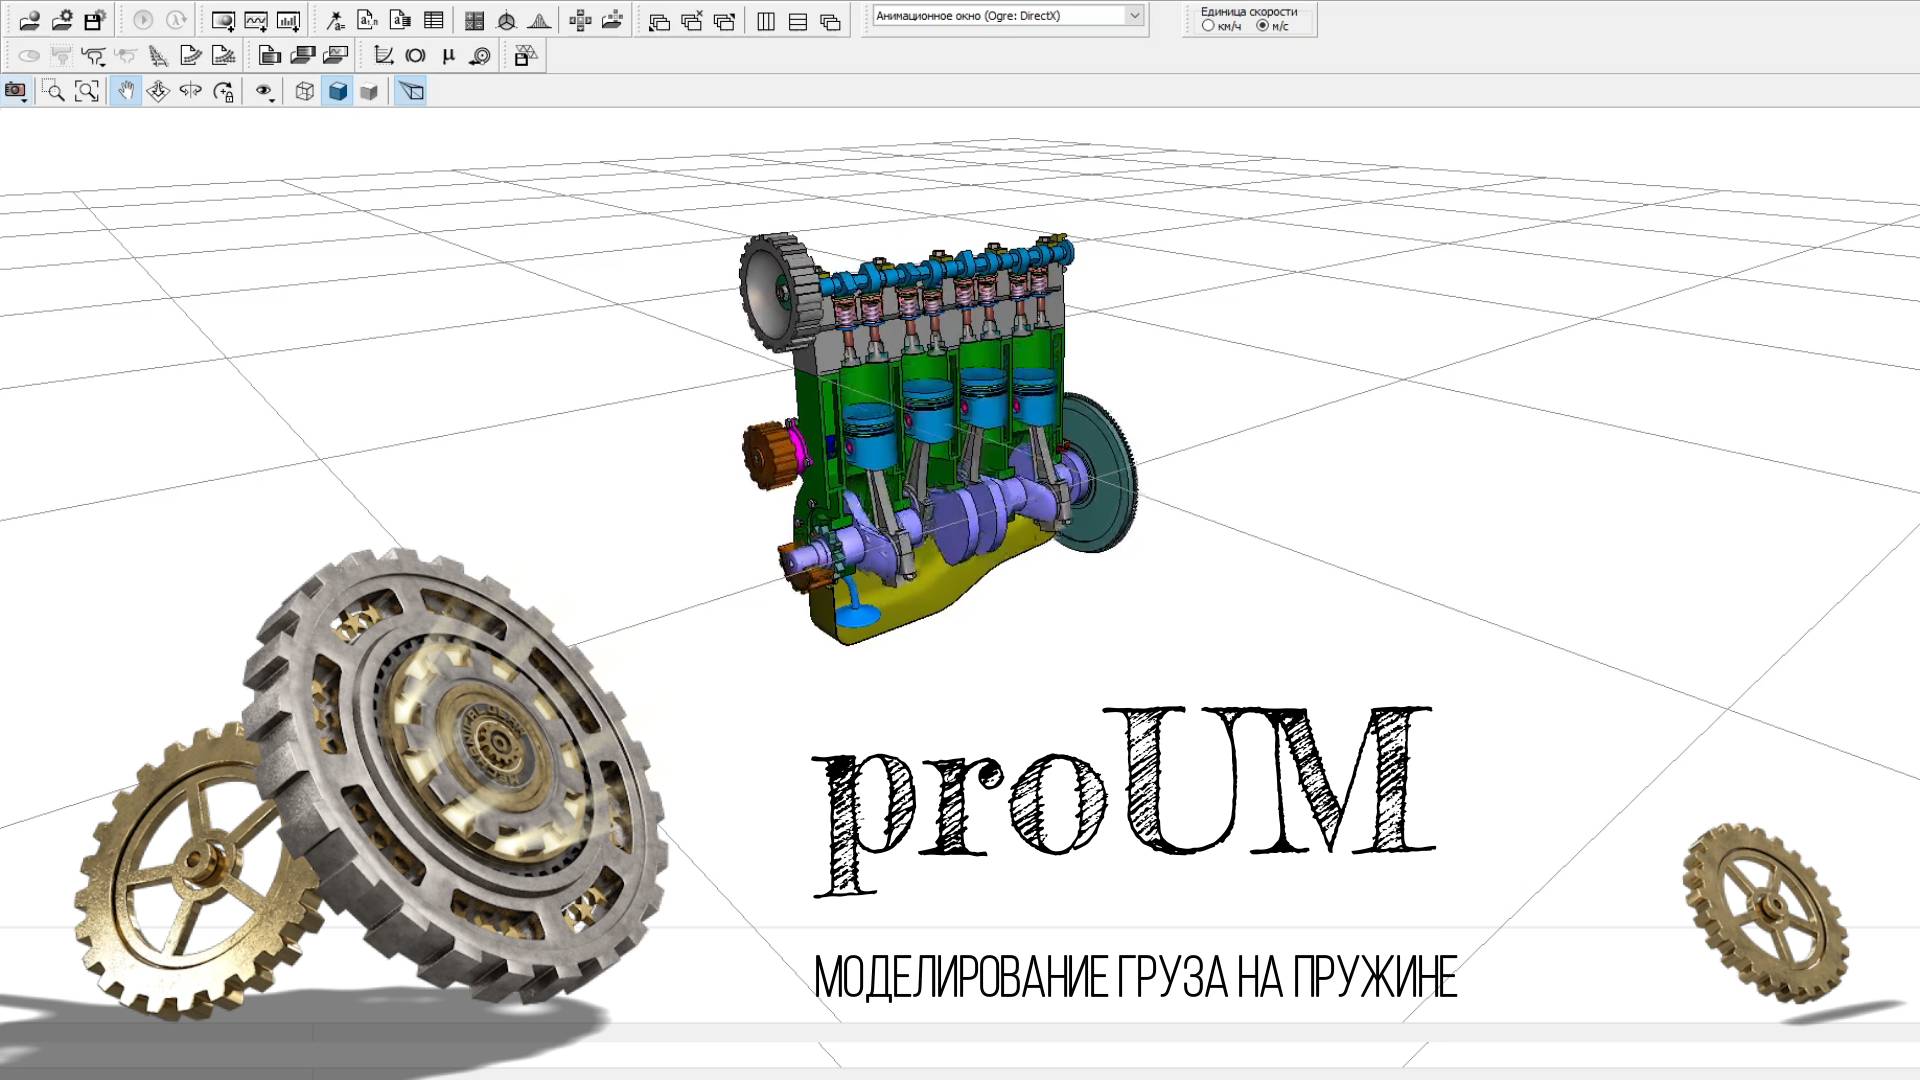The image size is (1920, 1080).
Task: Open the eye visibility options dropdown
Action: coord(271,100)
